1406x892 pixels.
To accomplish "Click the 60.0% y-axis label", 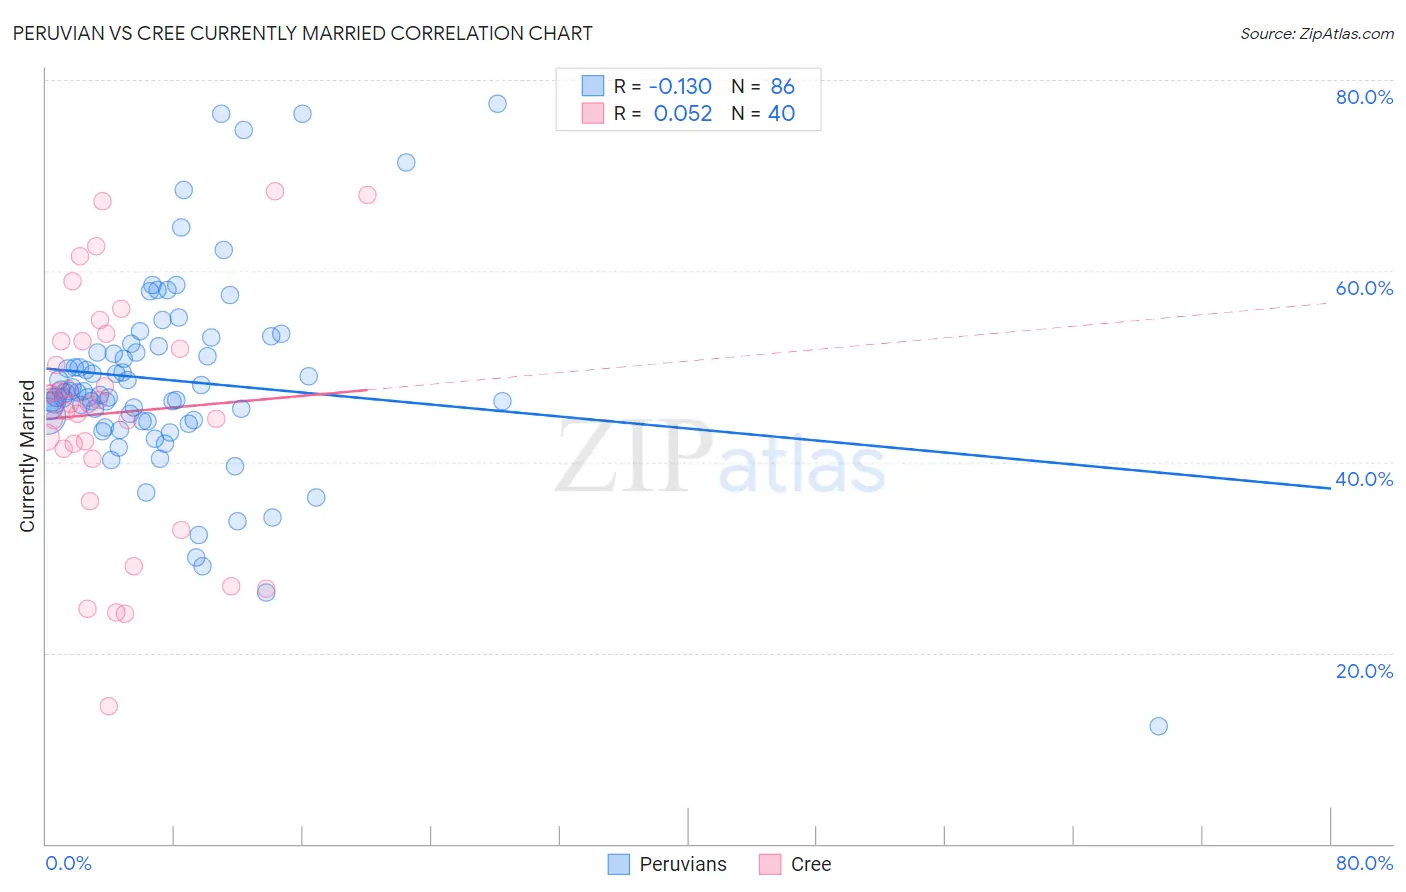I will (1364, 288).
